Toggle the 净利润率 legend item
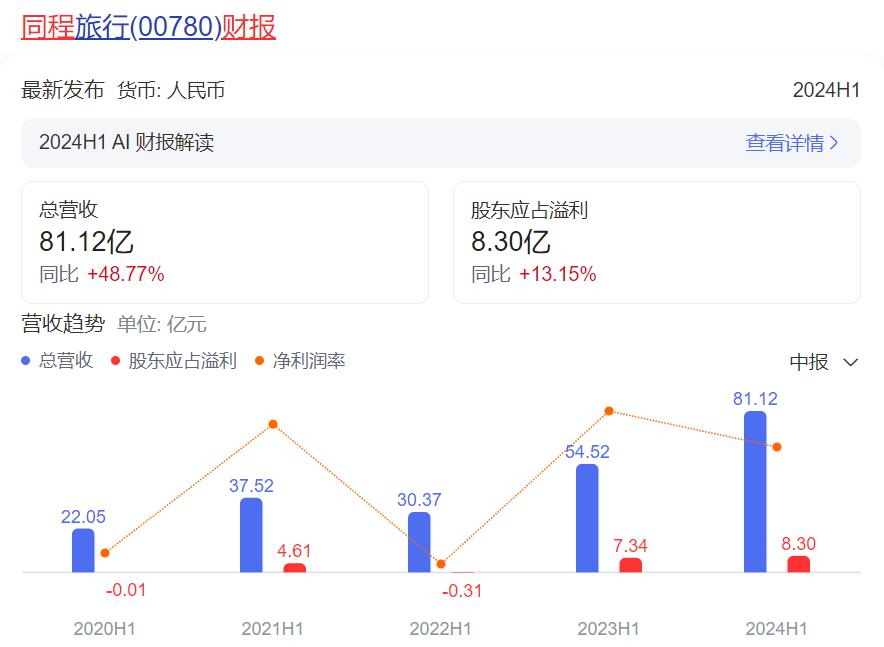Image resolution: width=884 pixels, height=647 pixels. click(300, 361)
